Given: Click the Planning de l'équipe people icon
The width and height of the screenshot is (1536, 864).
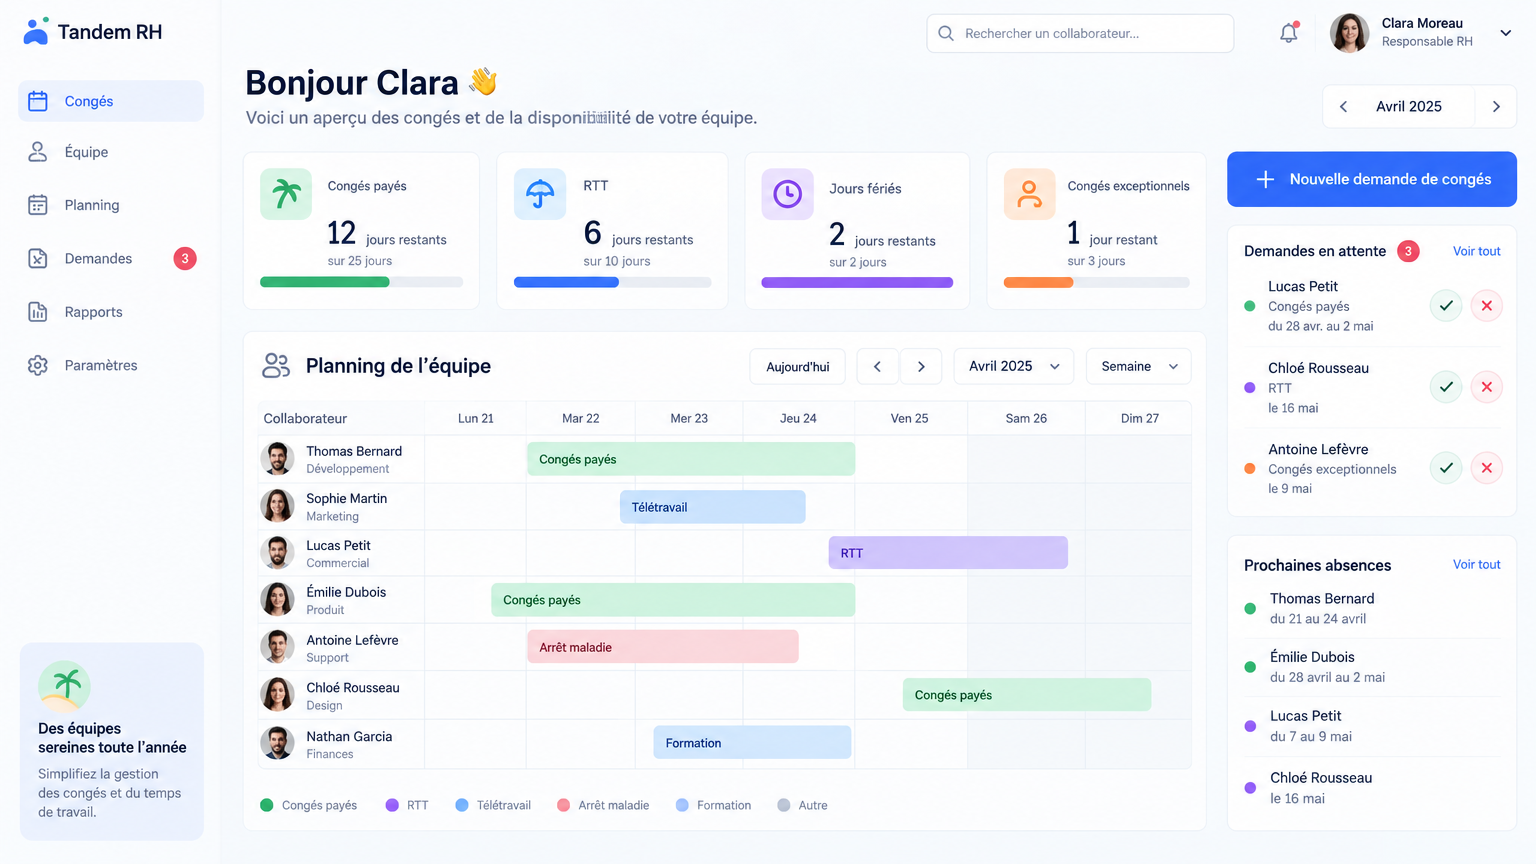Looking at the screenshot, I should (276, 366).
